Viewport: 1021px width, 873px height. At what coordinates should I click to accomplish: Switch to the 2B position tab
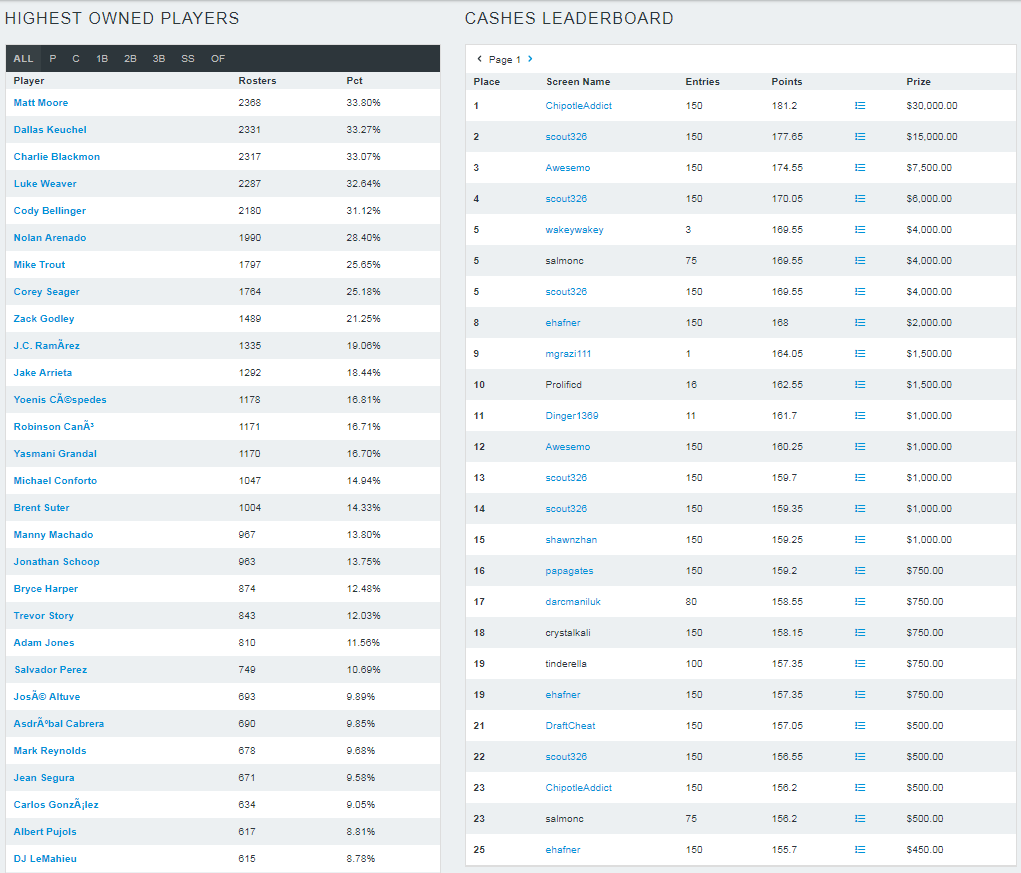click(x=130, y=59)
